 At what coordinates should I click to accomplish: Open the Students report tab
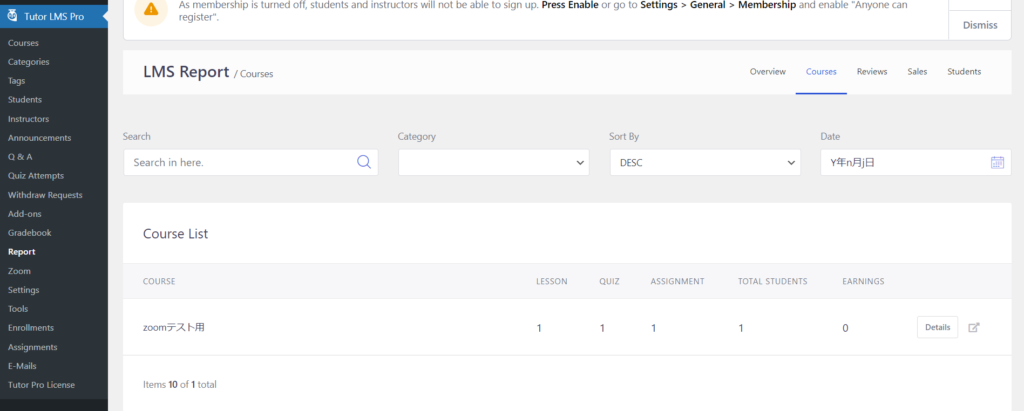[x=964, y=72]
